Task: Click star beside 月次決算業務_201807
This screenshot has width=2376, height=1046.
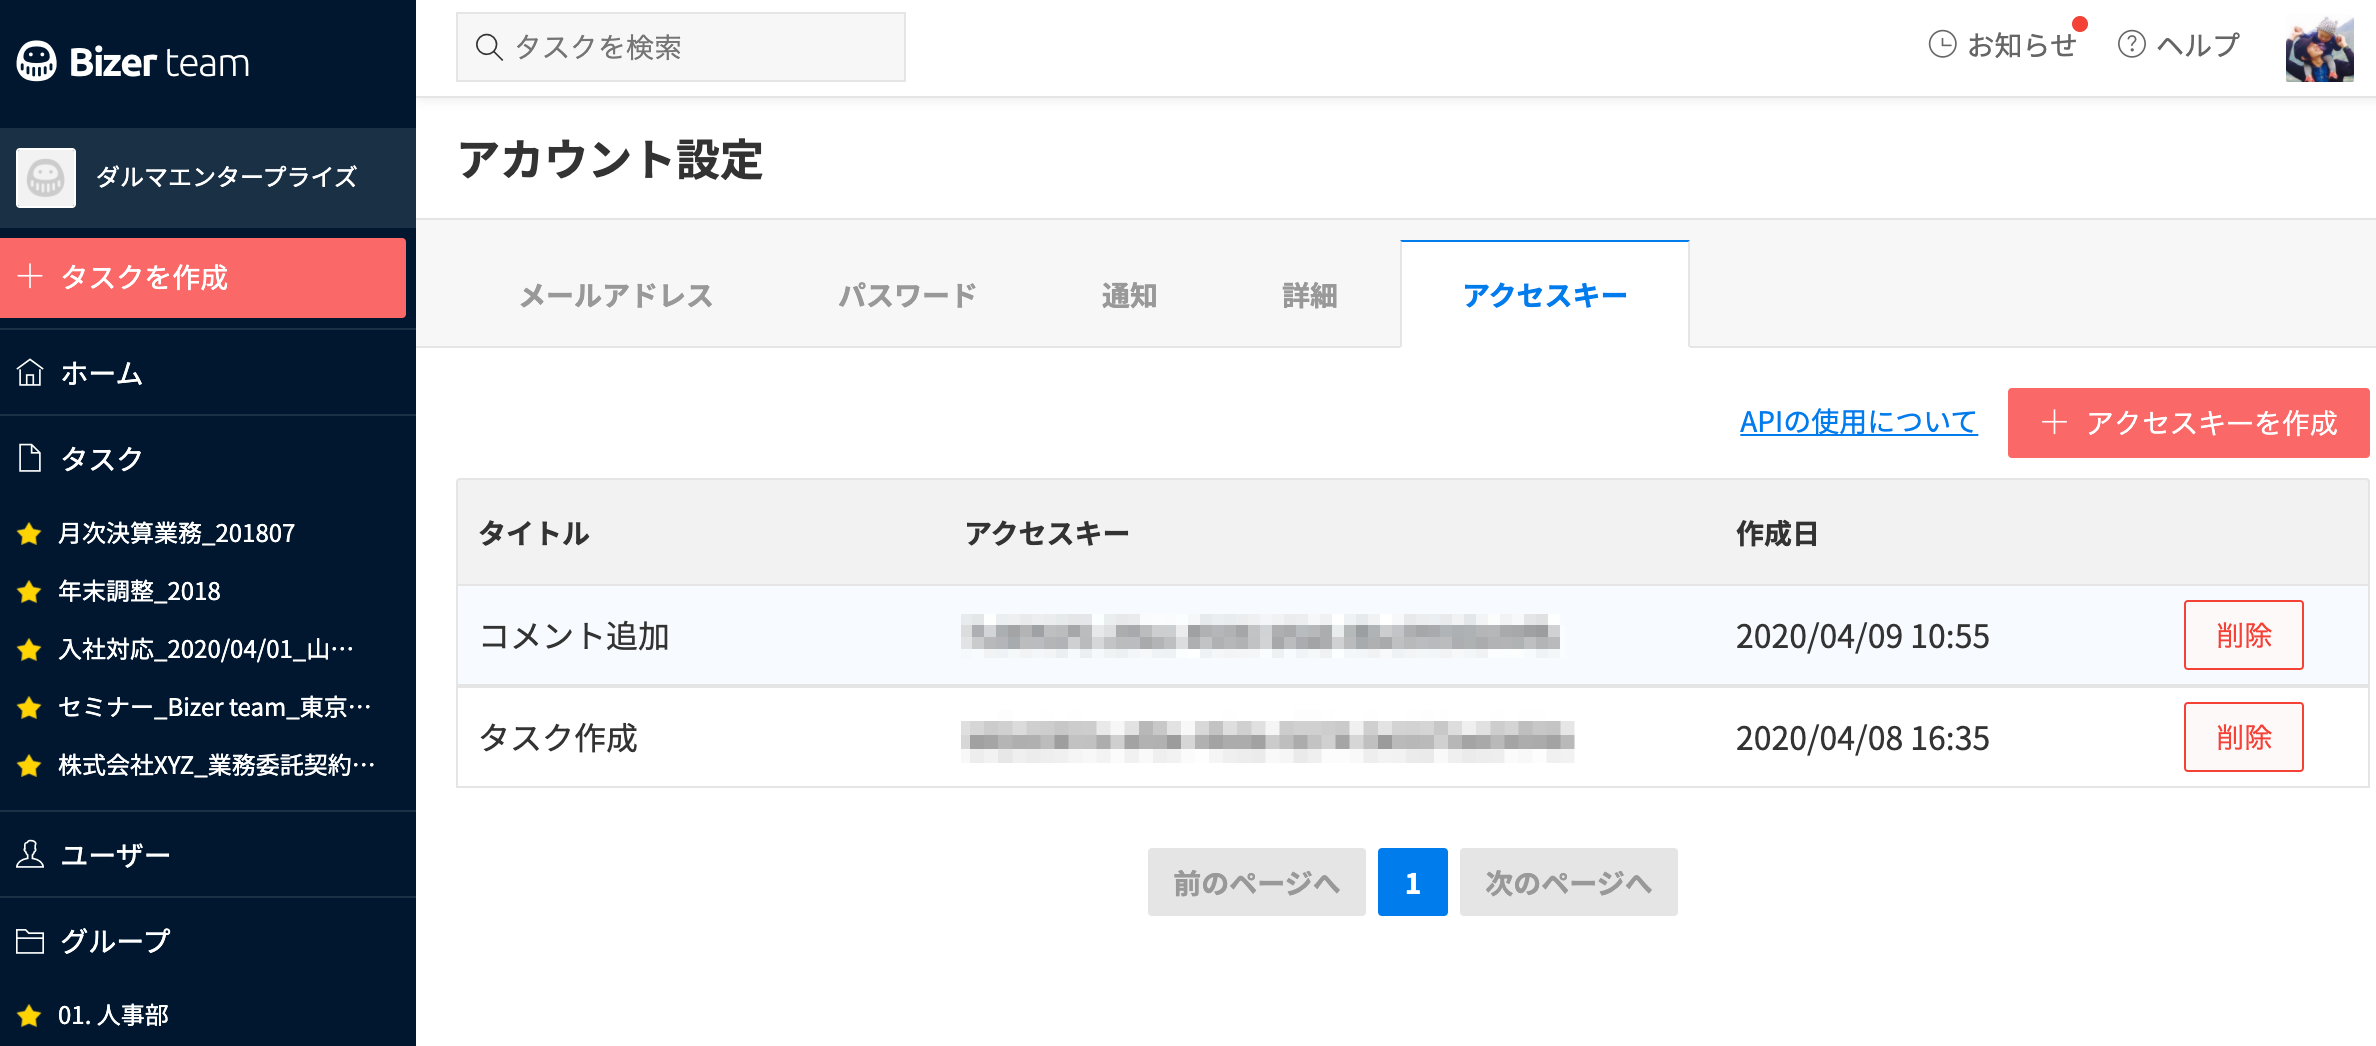Action: tap(29, 533)
